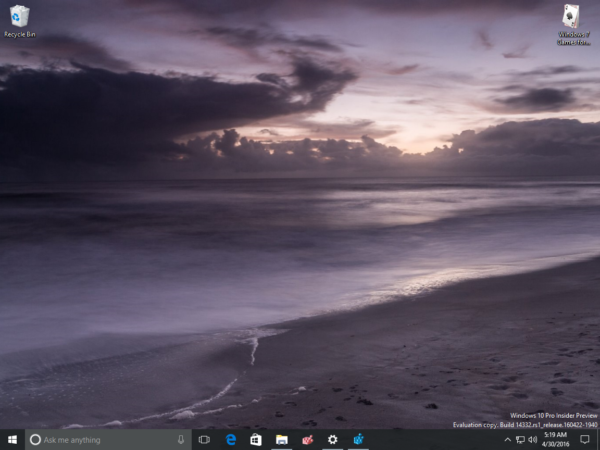The image size is (600, 450).
Task: Click the Show desktop sliver at taskbar end
Action: coord(598,440)
